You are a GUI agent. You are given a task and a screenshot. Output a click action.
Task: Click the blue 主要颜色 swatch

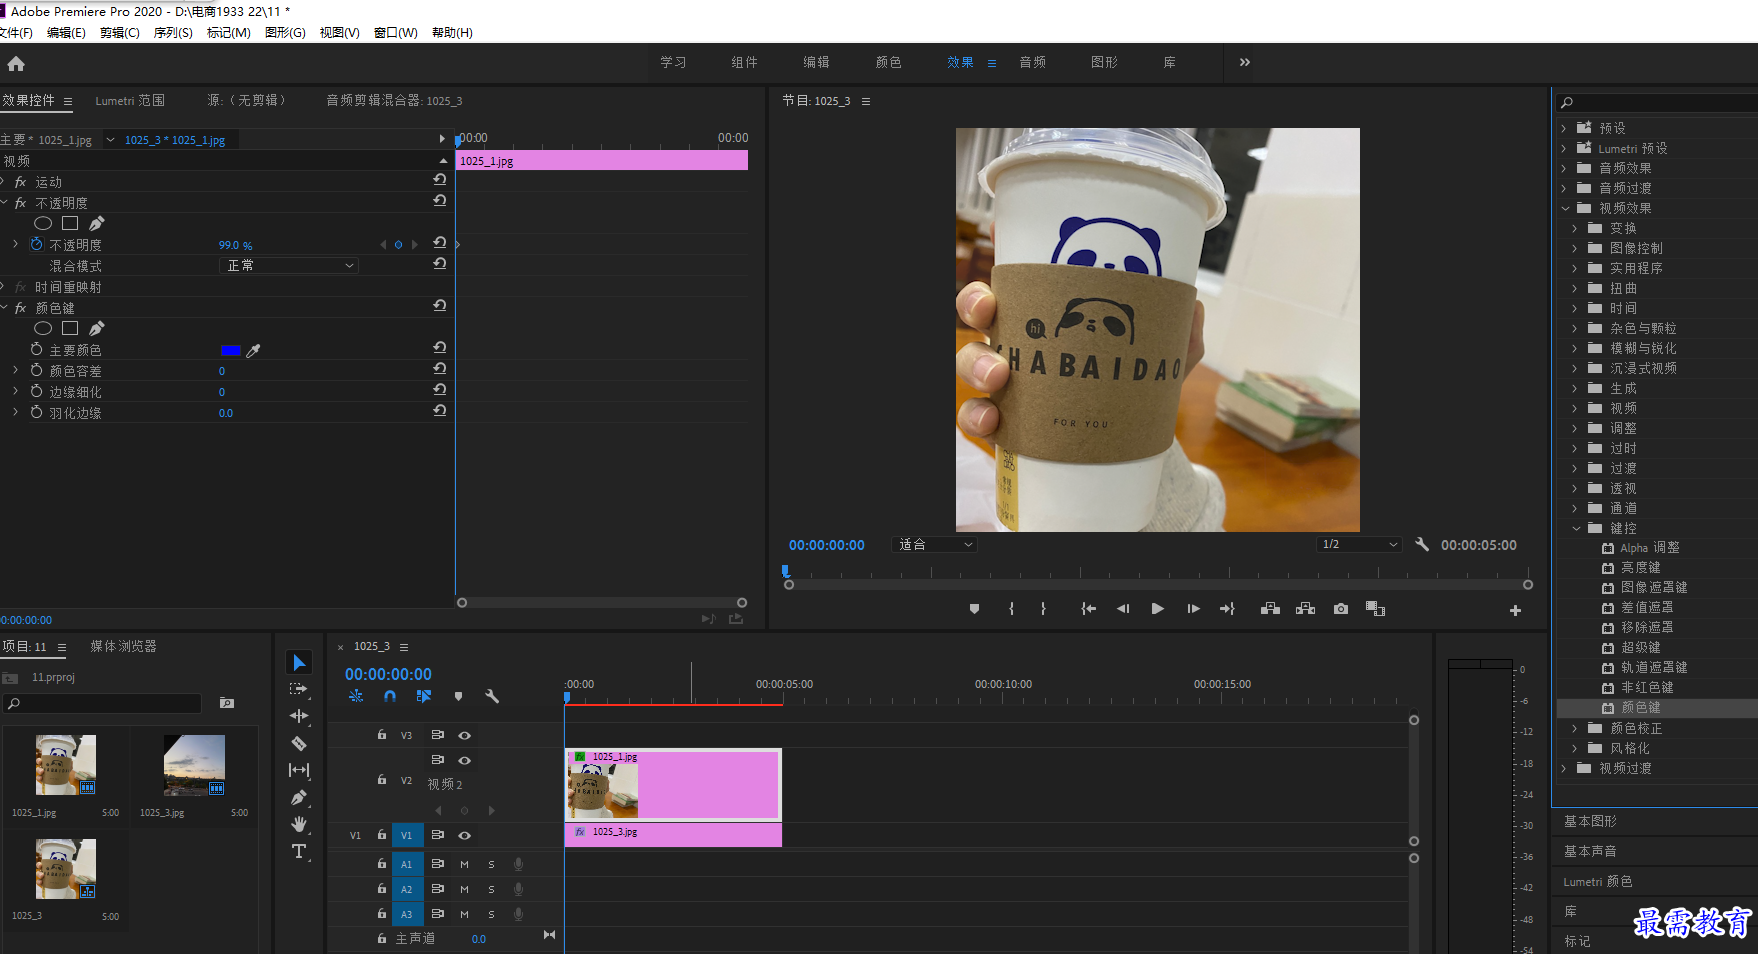pyautogui.click(x=230, y=350)
